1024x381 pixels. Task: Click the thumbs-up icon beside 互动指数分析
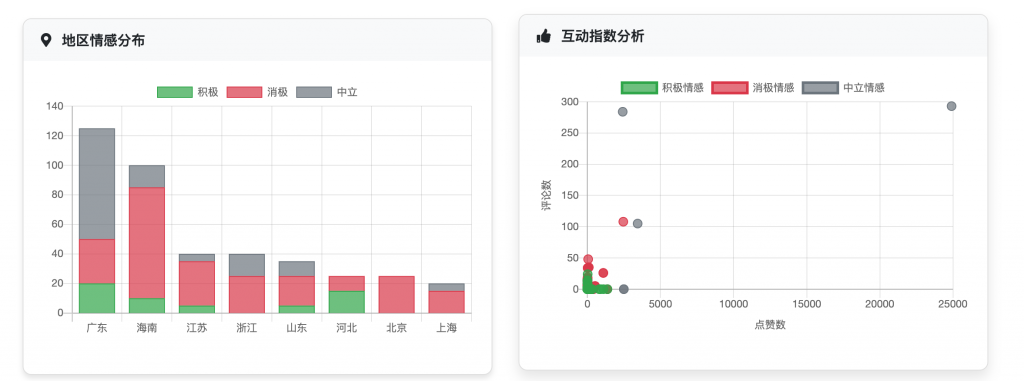543,37
